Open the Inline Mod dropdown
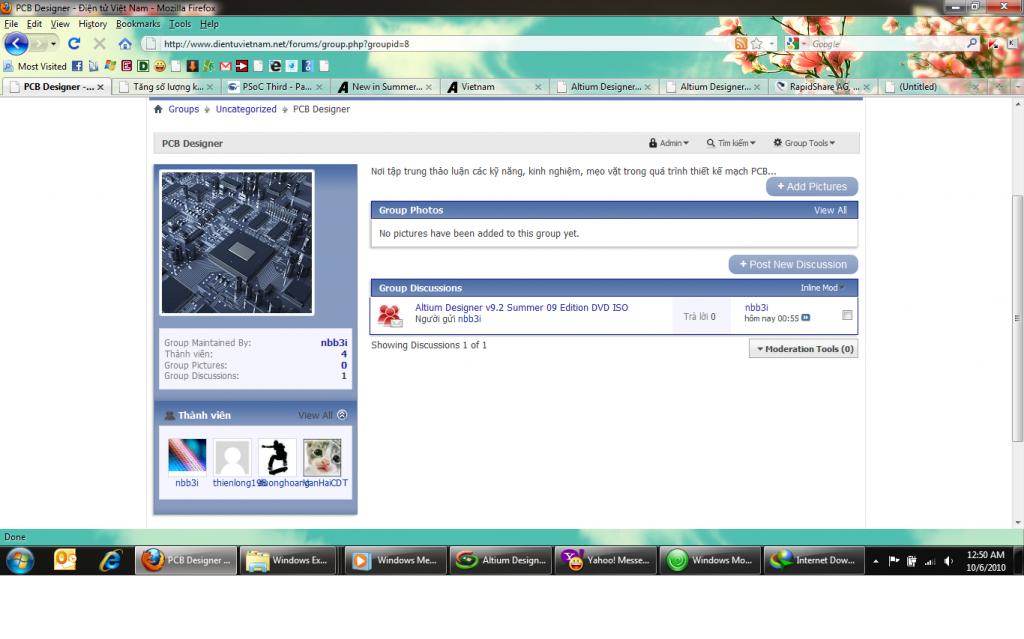Viewport: 1024px width, 639px height. tap(822, 287)
